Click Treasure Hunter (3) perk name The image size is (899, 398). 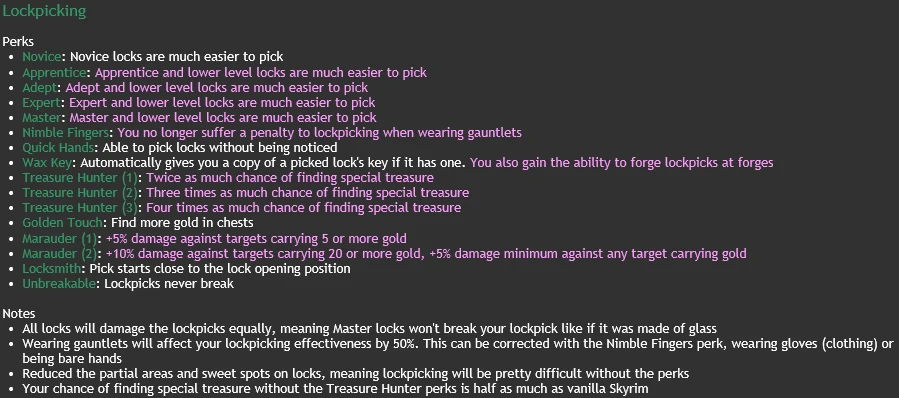click(x=80, y=208)
